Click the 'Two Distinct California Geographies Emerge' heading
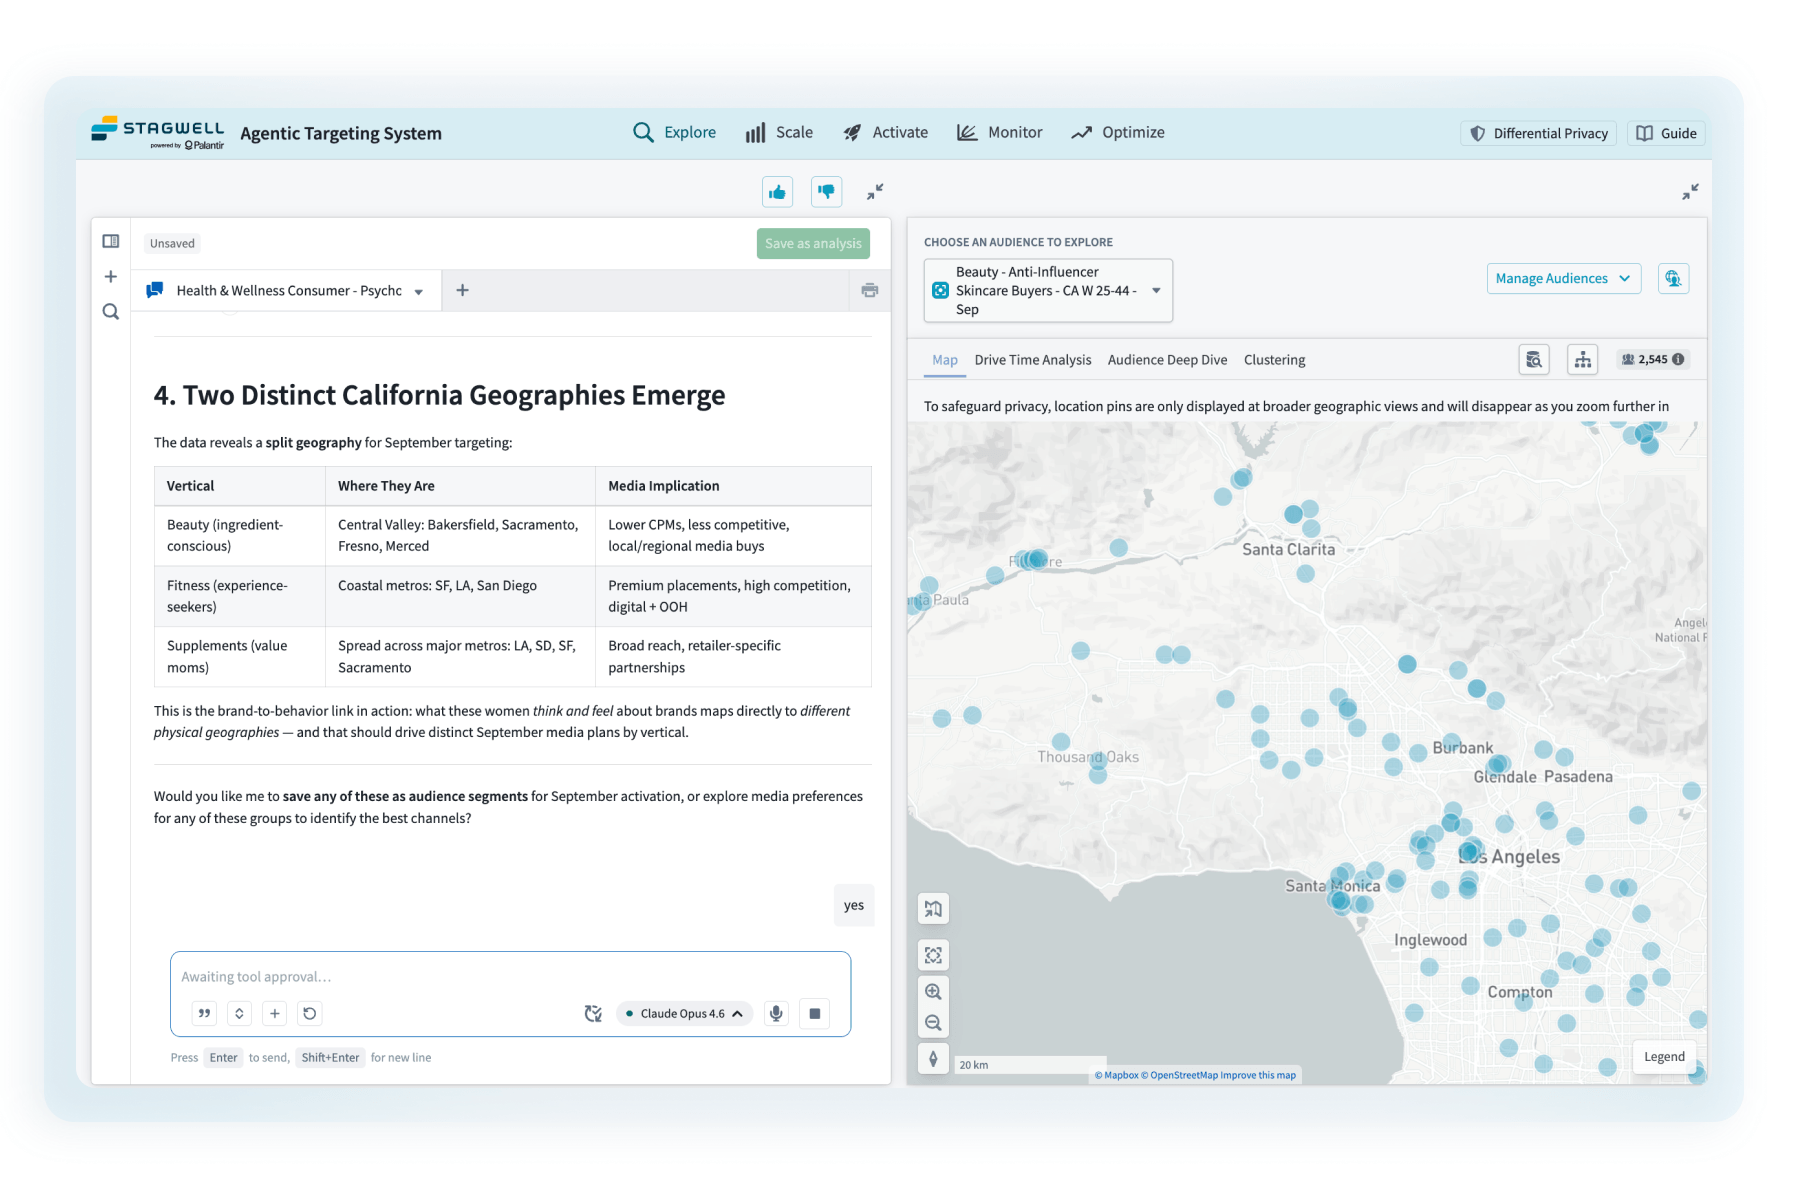1800x1200 pixels. 440,395
